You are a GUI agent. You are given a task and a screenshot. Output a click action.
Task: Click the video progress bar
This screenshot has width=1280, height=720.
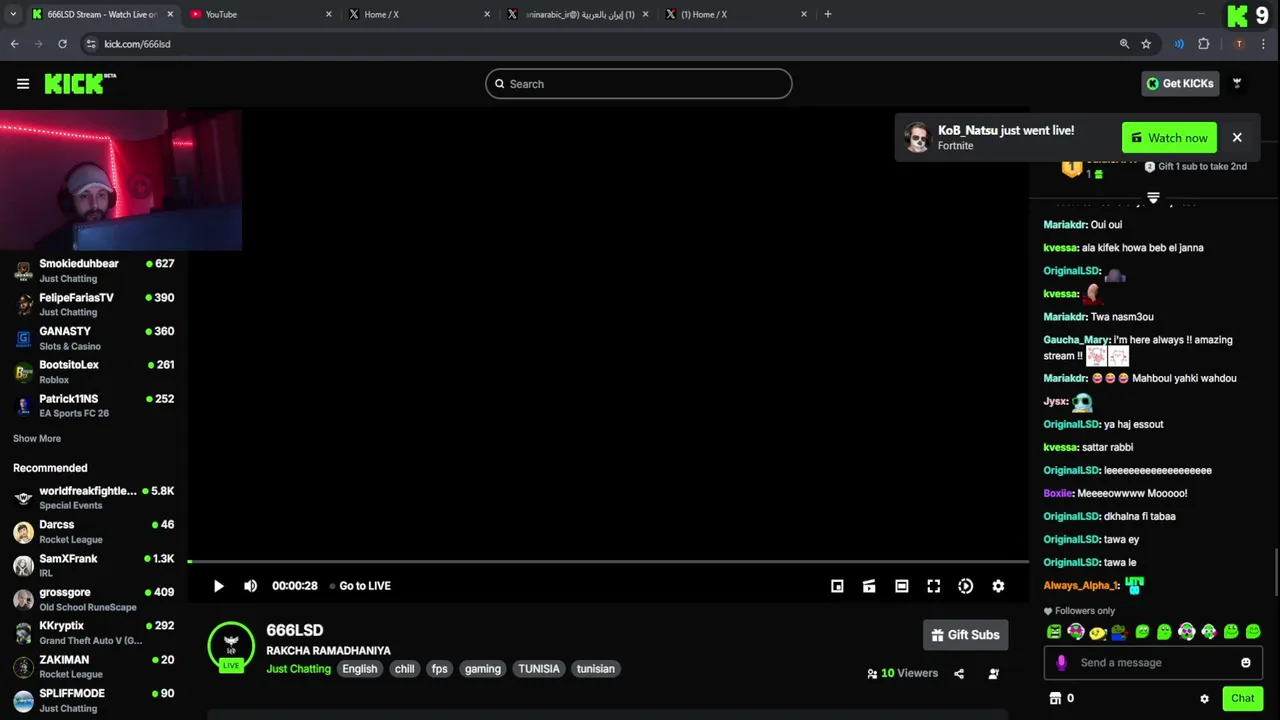(608, 562)
